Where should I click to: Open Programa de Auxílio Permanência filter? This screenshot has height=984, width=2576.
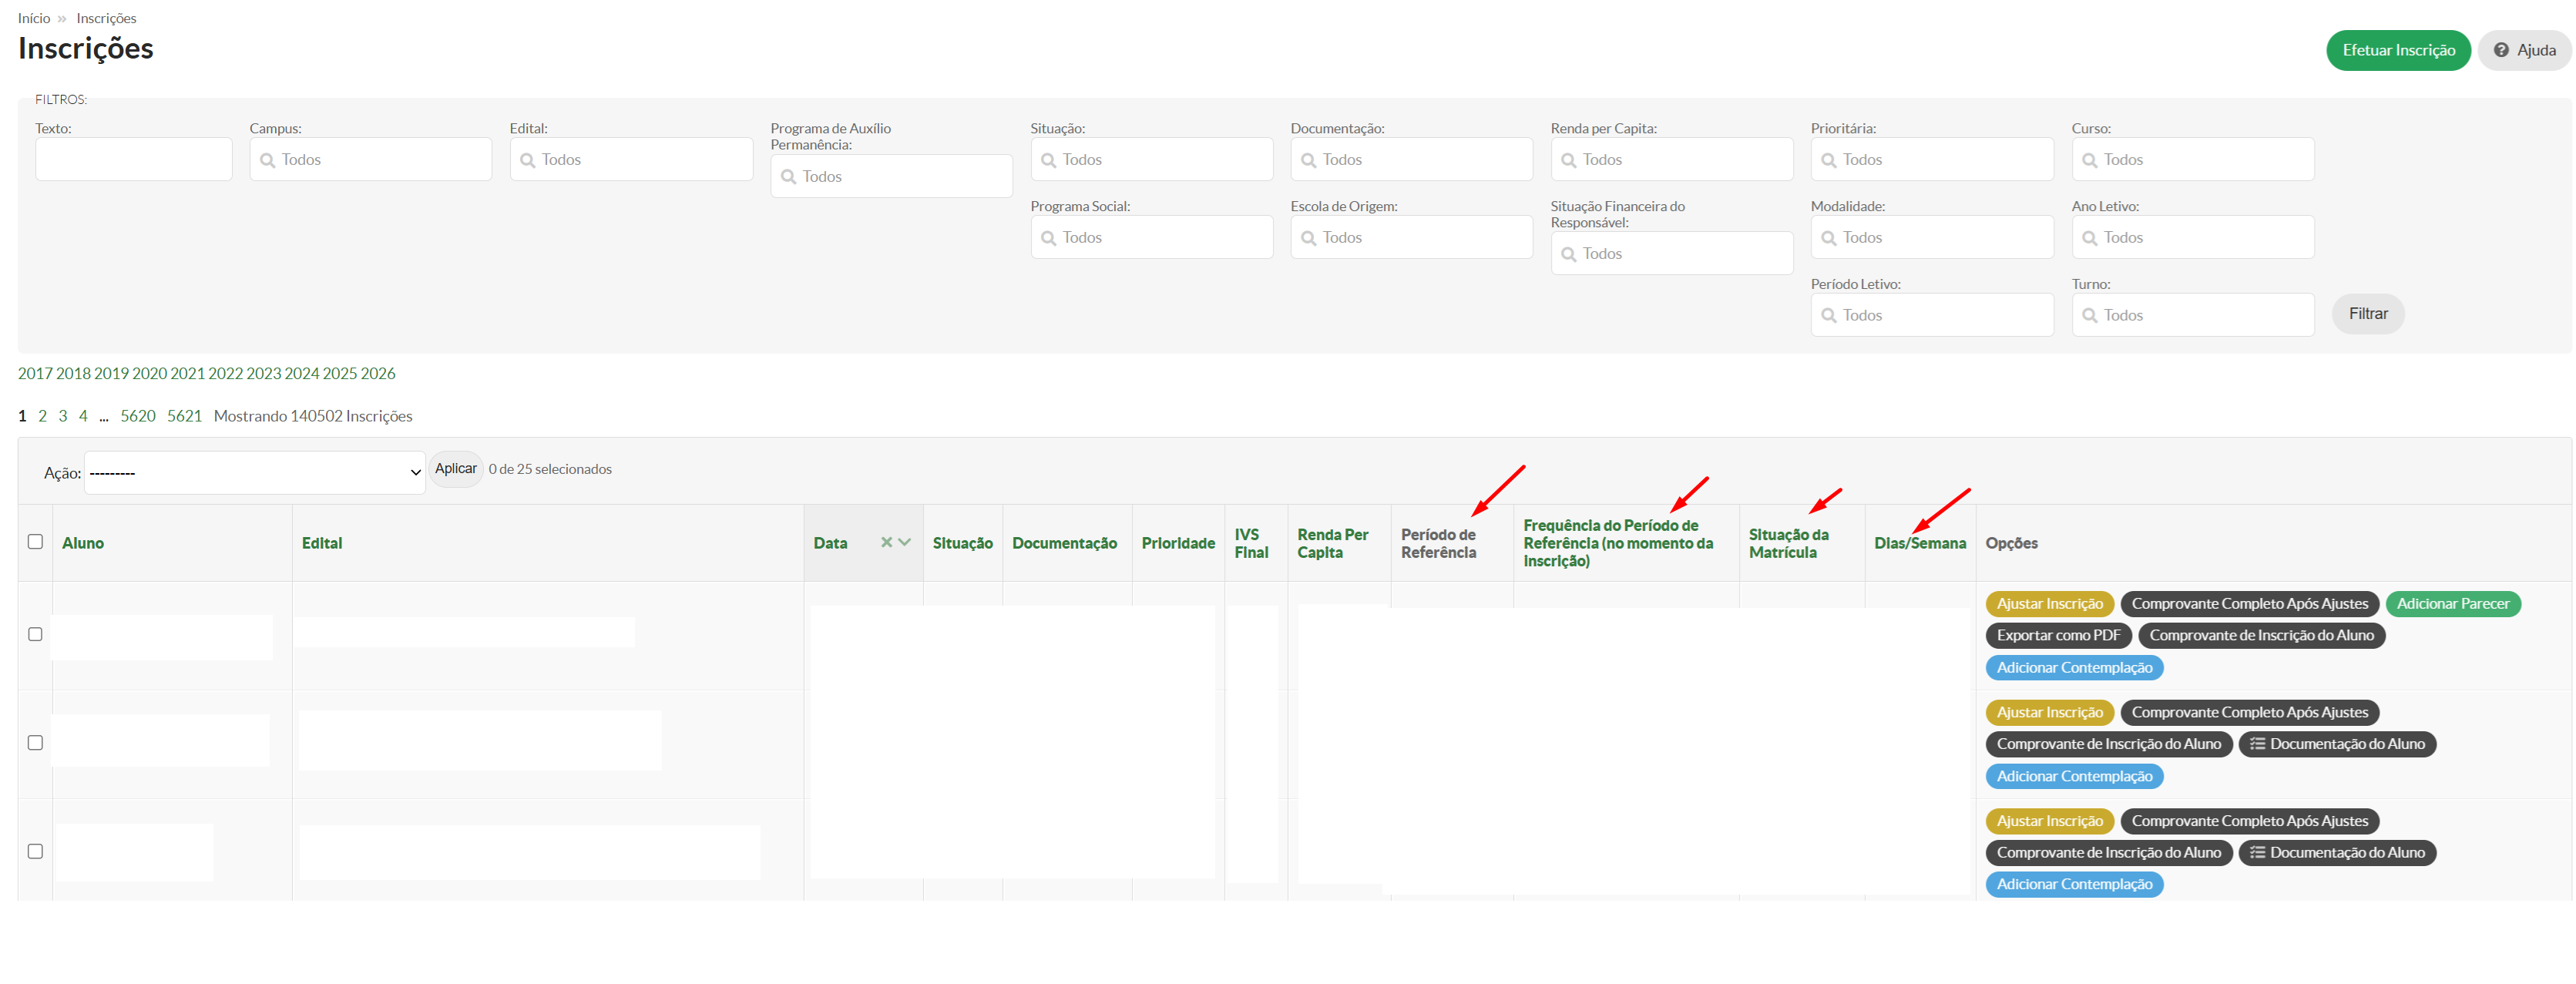(x=891, y=176)
